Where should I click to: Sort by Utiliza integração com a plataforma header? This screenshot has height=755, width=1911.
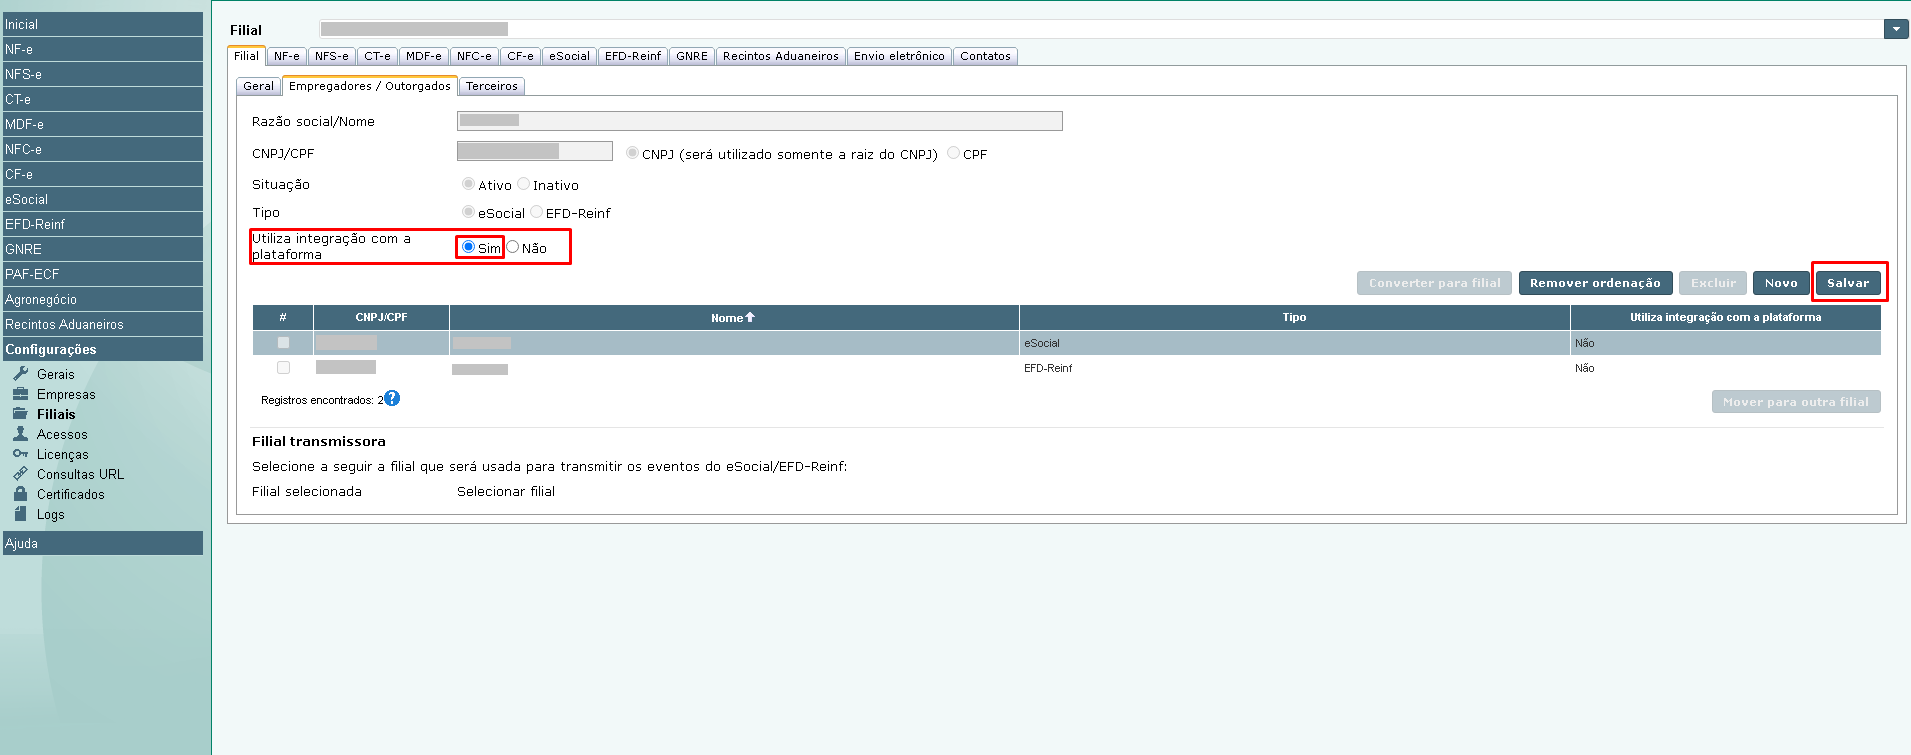[x=1725, y=317]
